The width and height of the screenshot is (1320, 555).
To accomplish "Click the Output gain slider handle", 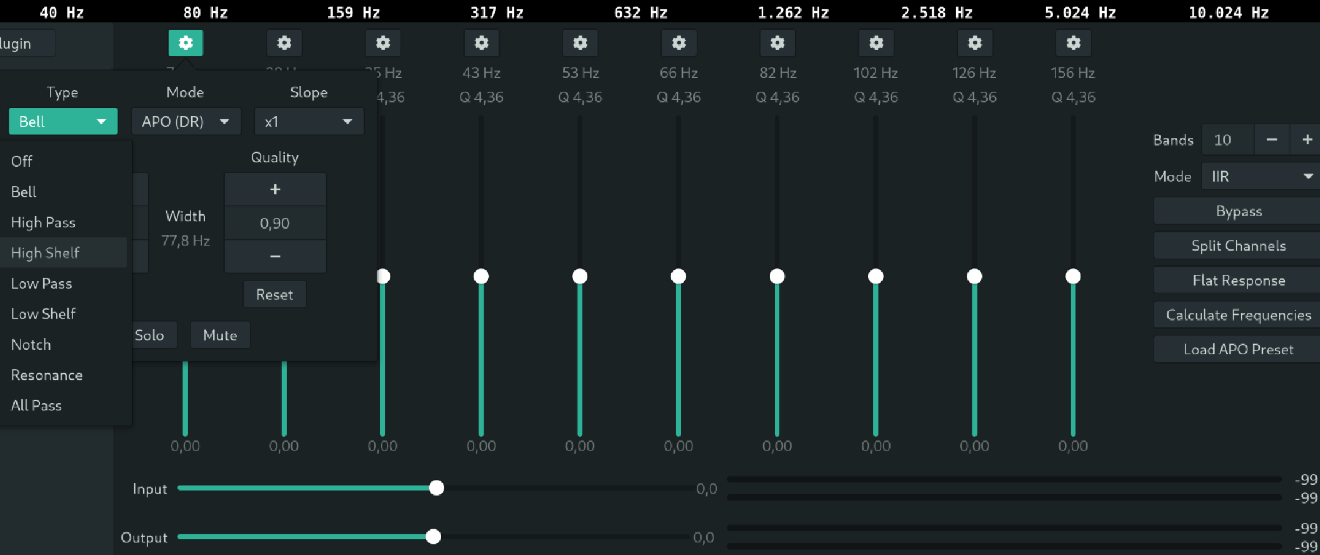I will (433, 537).
